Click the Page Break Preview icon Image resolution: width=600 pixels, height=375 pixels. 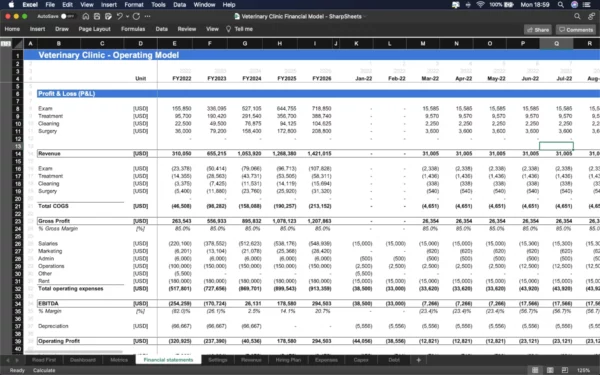tap(565, 370)
